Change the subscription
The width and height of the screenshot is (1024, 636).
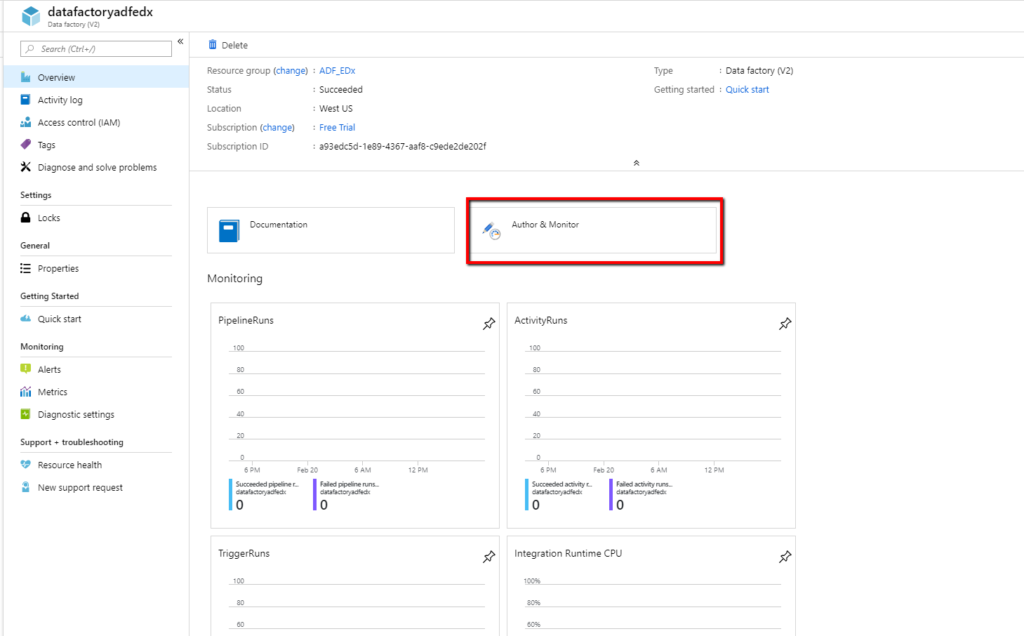click(x=277, y=128)
